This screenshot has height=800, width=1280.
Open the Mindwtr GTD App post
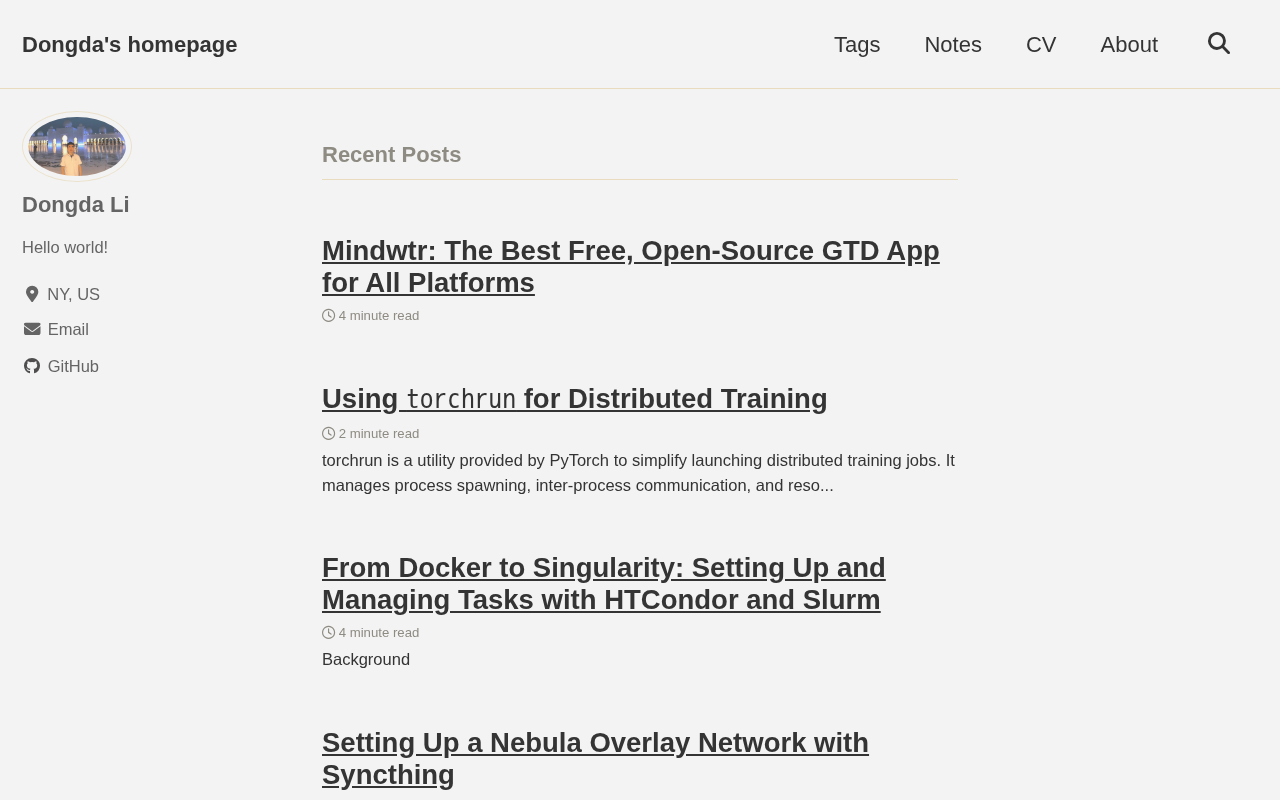[631, 266]
